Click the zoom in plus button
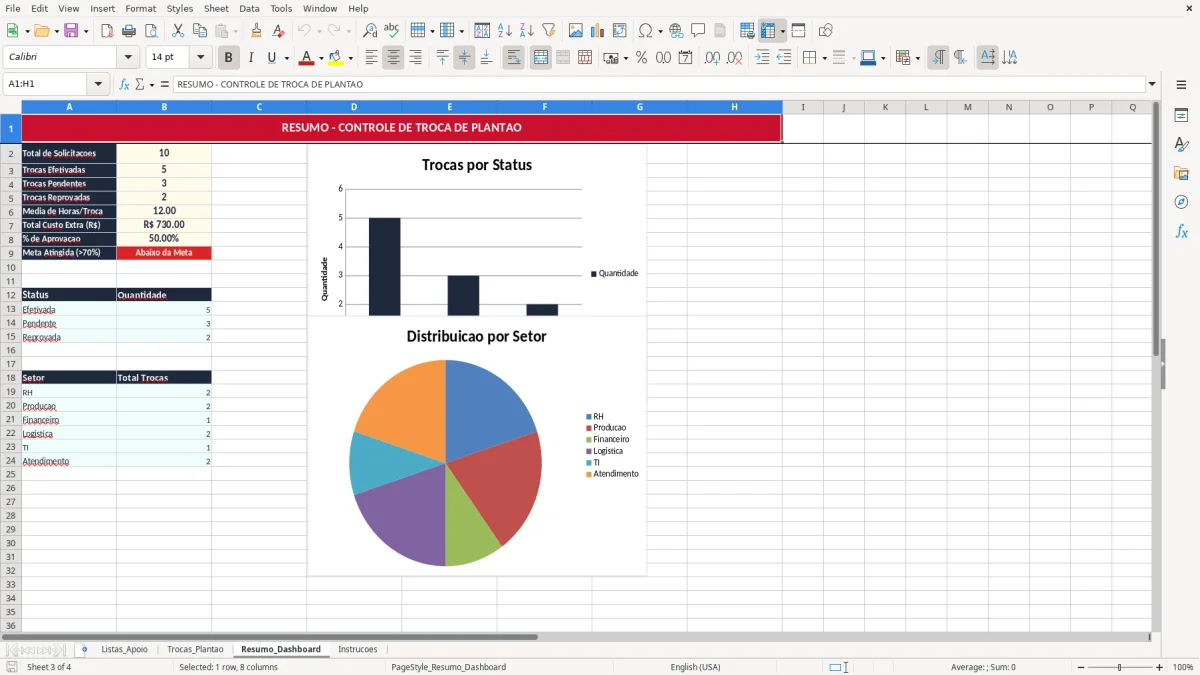Image resolution: width=1200 pixels, height=675 pixels. pyautogui.click(x=1160, y=667)
